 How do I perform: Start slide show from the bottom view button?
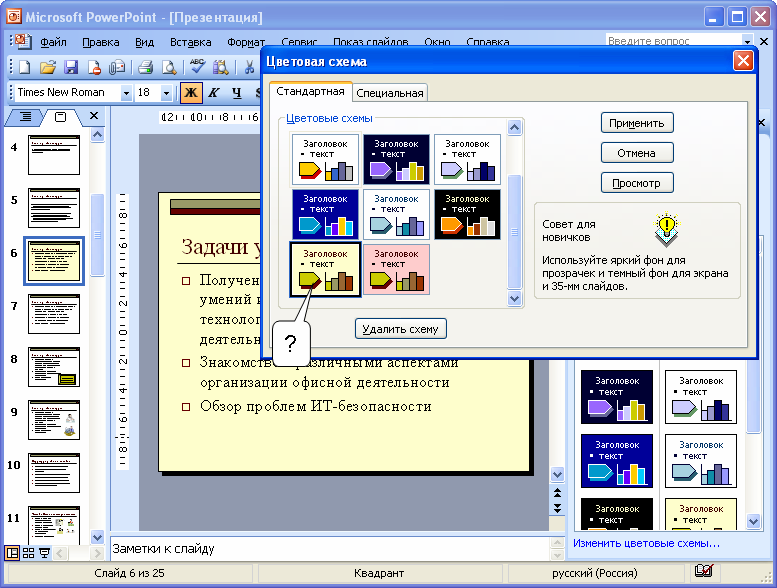45,553
